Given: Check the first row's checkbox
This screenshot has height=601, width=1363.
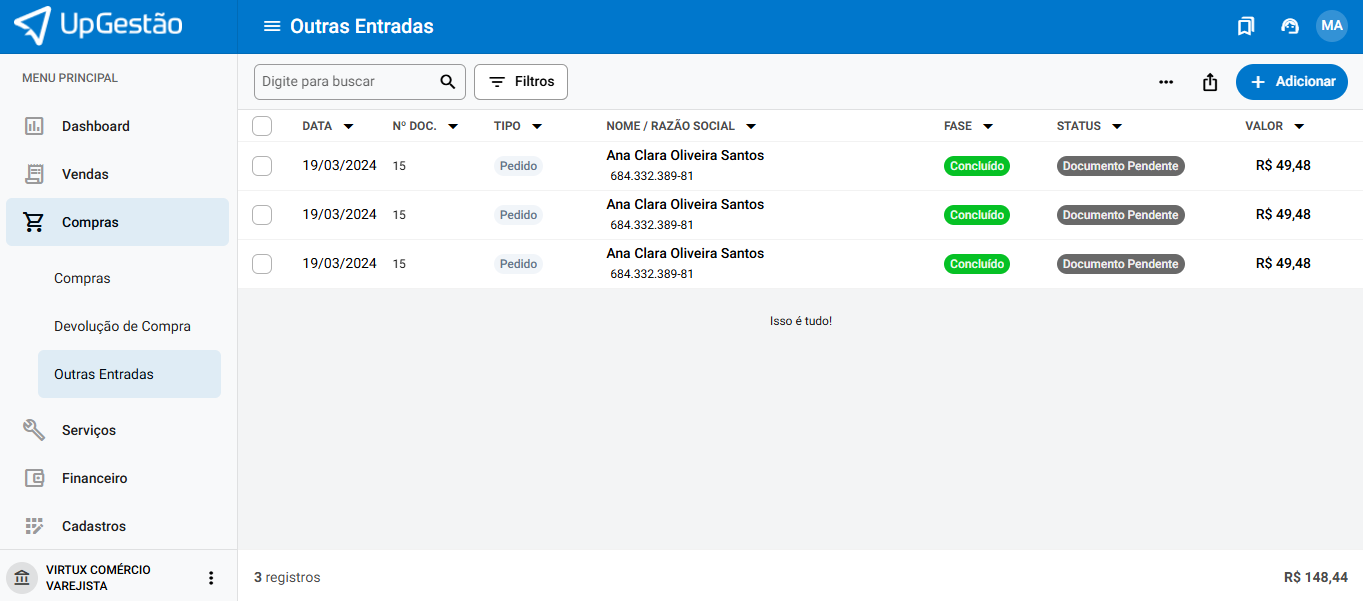Looking at the screenshot, I should pos(262,166).
